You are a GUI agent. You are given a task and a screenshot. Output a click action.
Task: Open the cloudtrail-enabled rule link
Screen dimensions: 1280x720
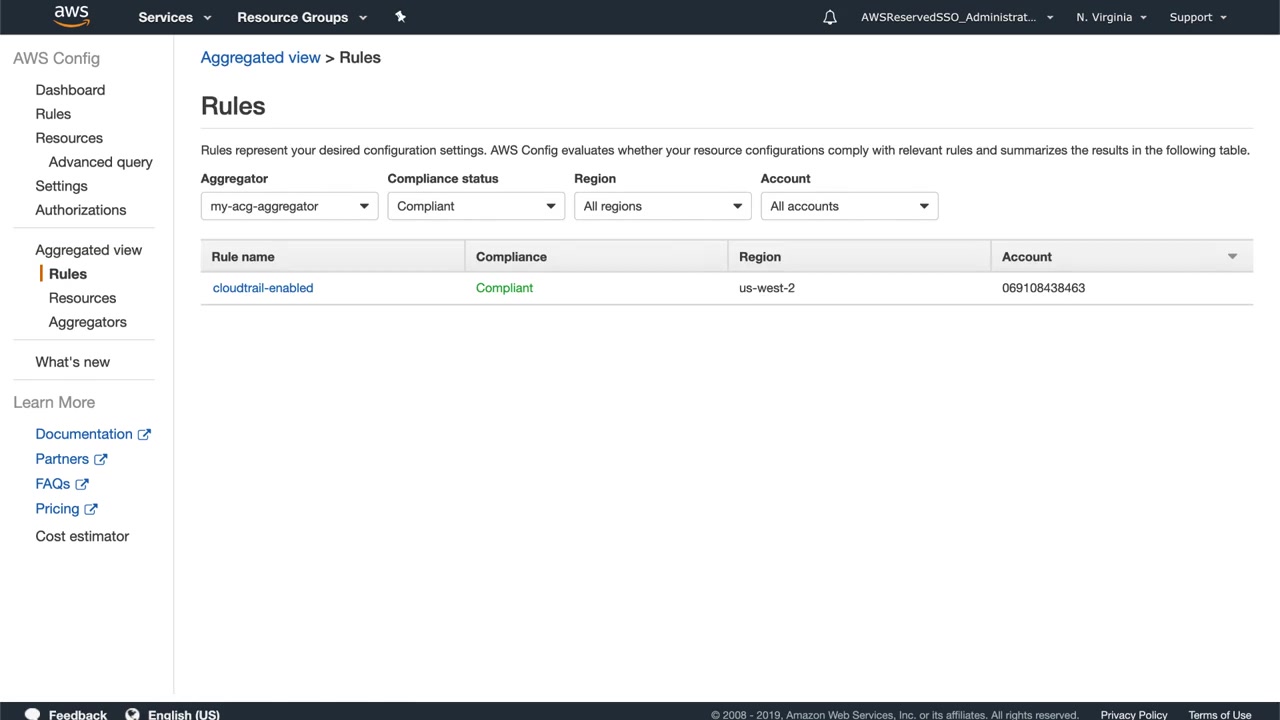263,288
